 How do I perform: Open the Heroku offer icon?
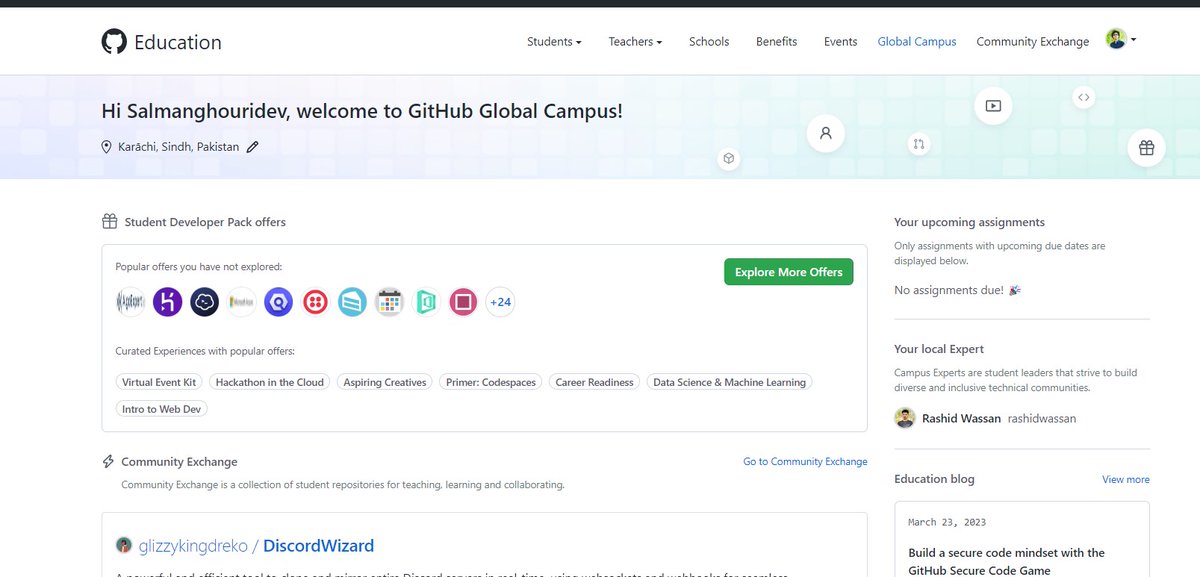point(167,302)
